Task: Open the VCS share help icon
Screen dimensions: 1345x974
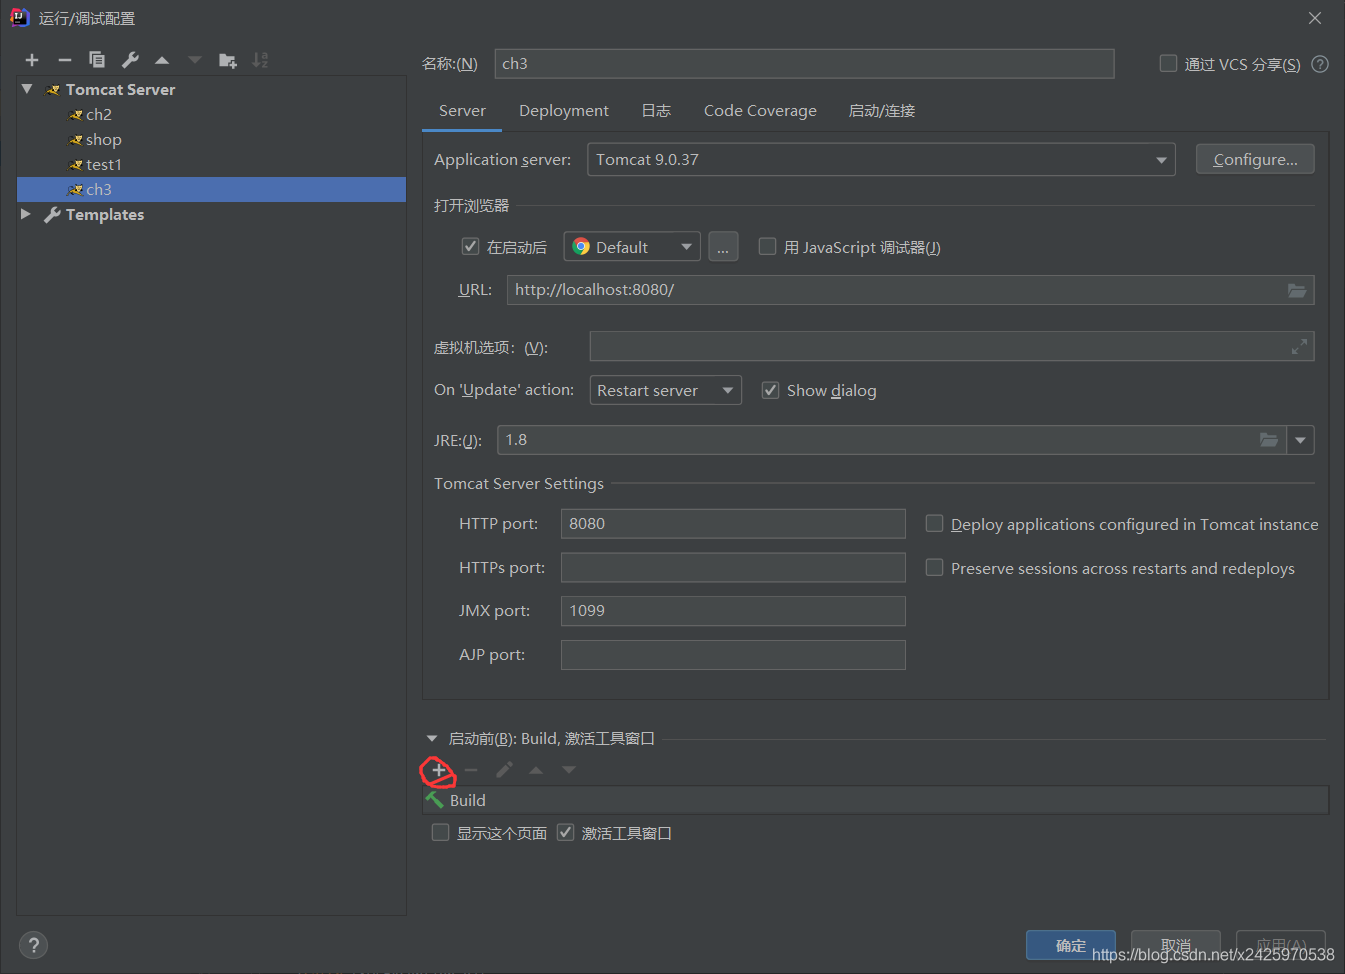Action: point(1320,64)
